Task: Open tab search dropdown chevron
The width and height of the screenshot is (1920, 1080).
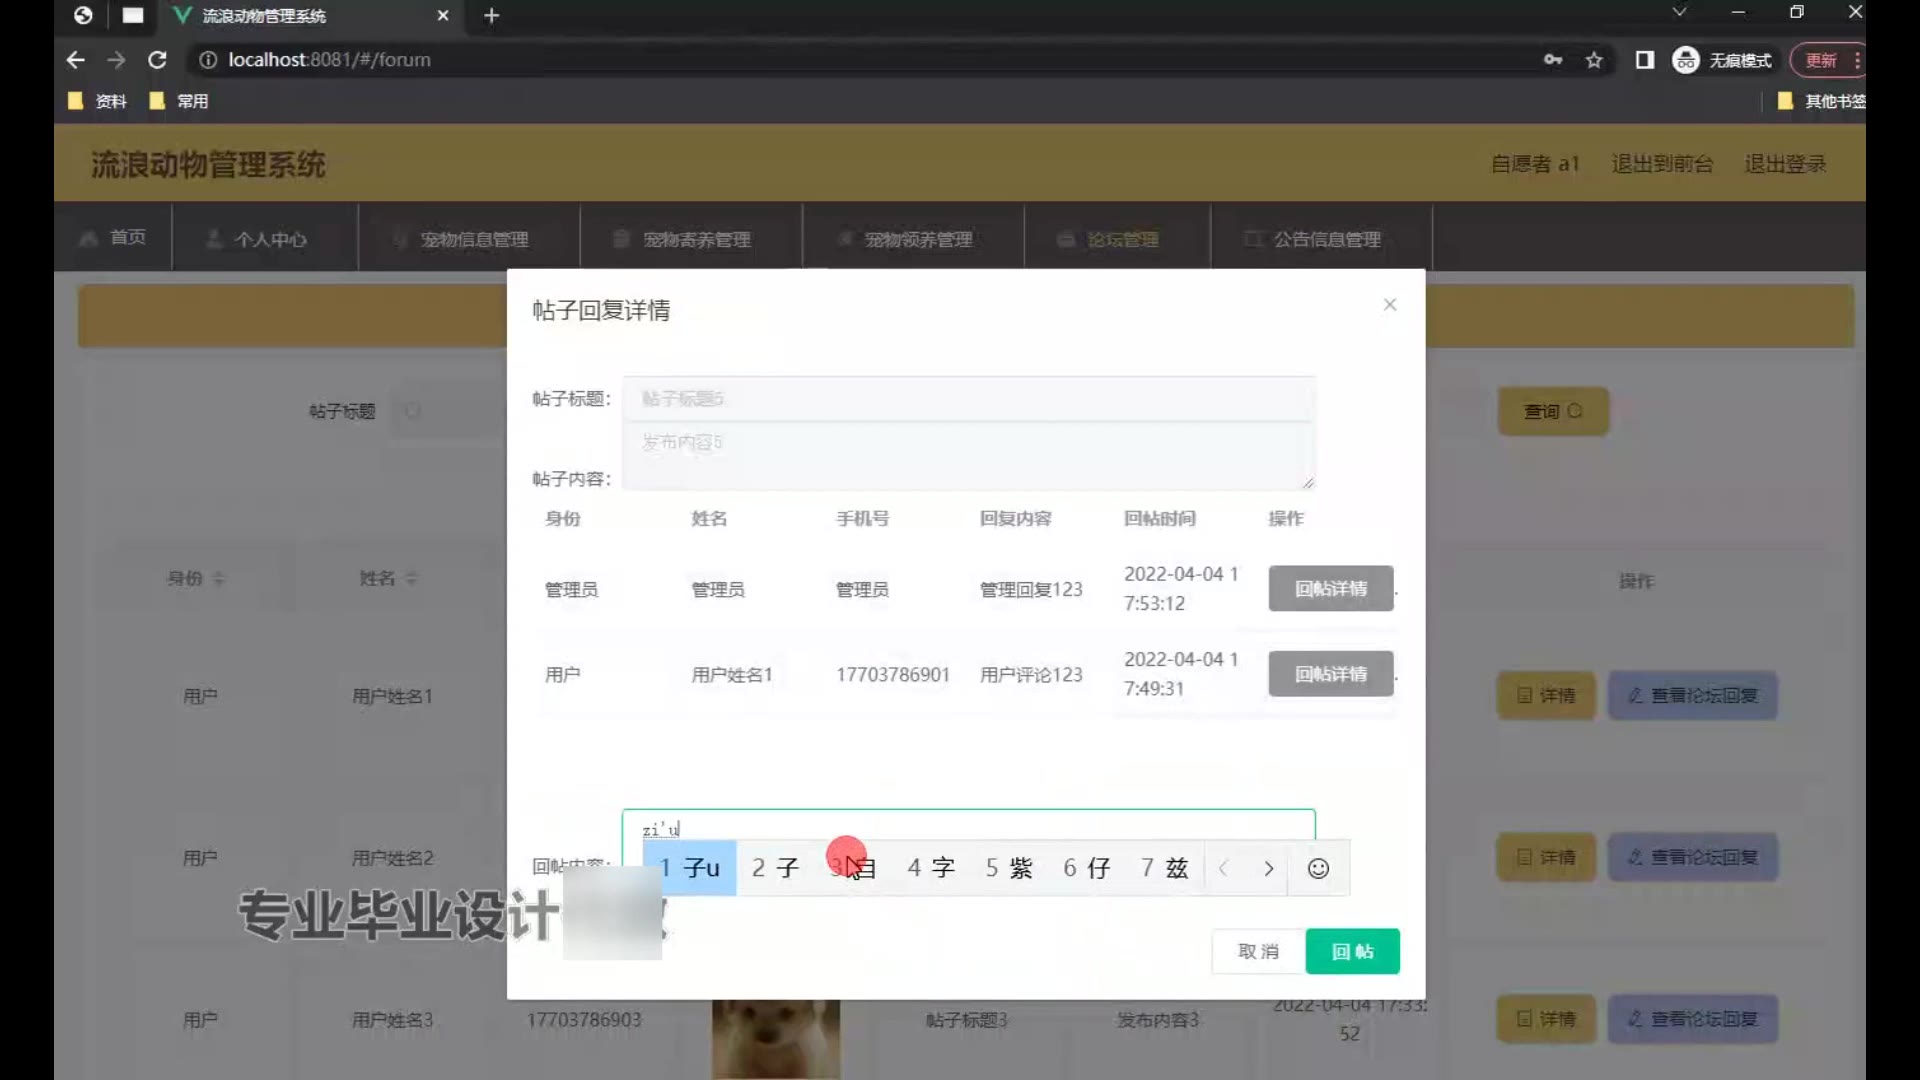Action: point(1679,12)
